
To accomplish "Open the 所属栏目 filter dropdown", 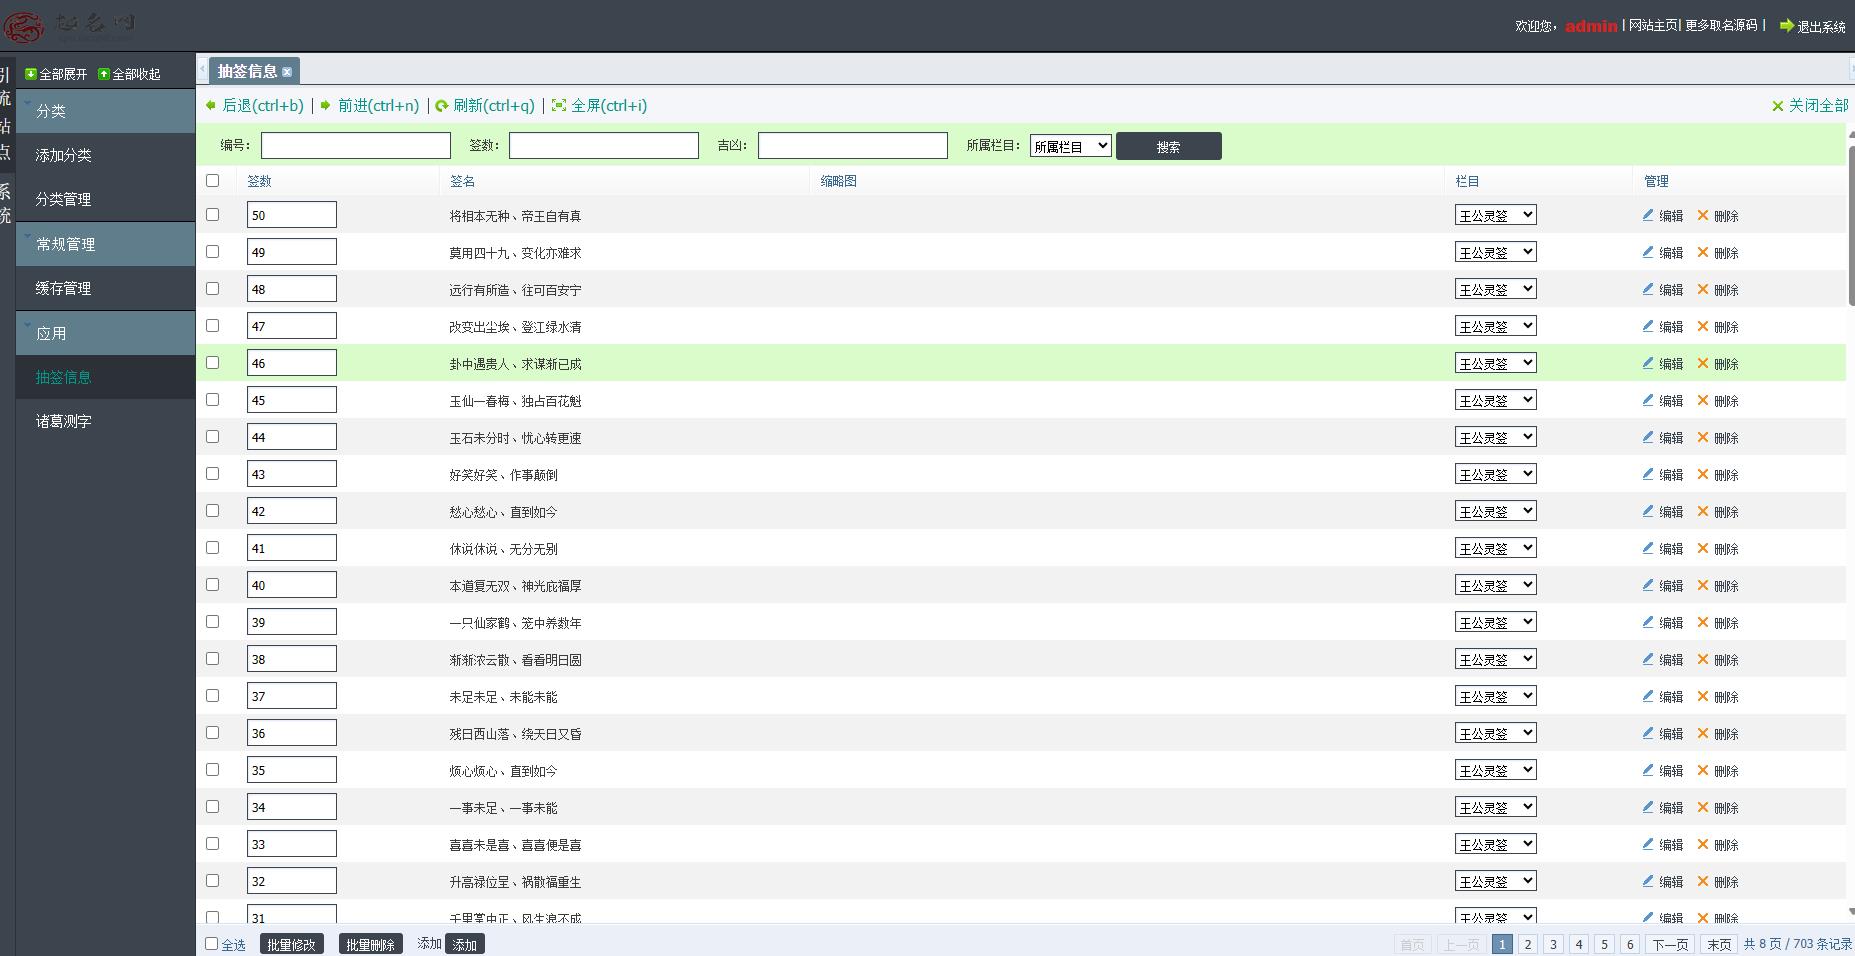I will pyautogui.click(x=1070, y=146).
